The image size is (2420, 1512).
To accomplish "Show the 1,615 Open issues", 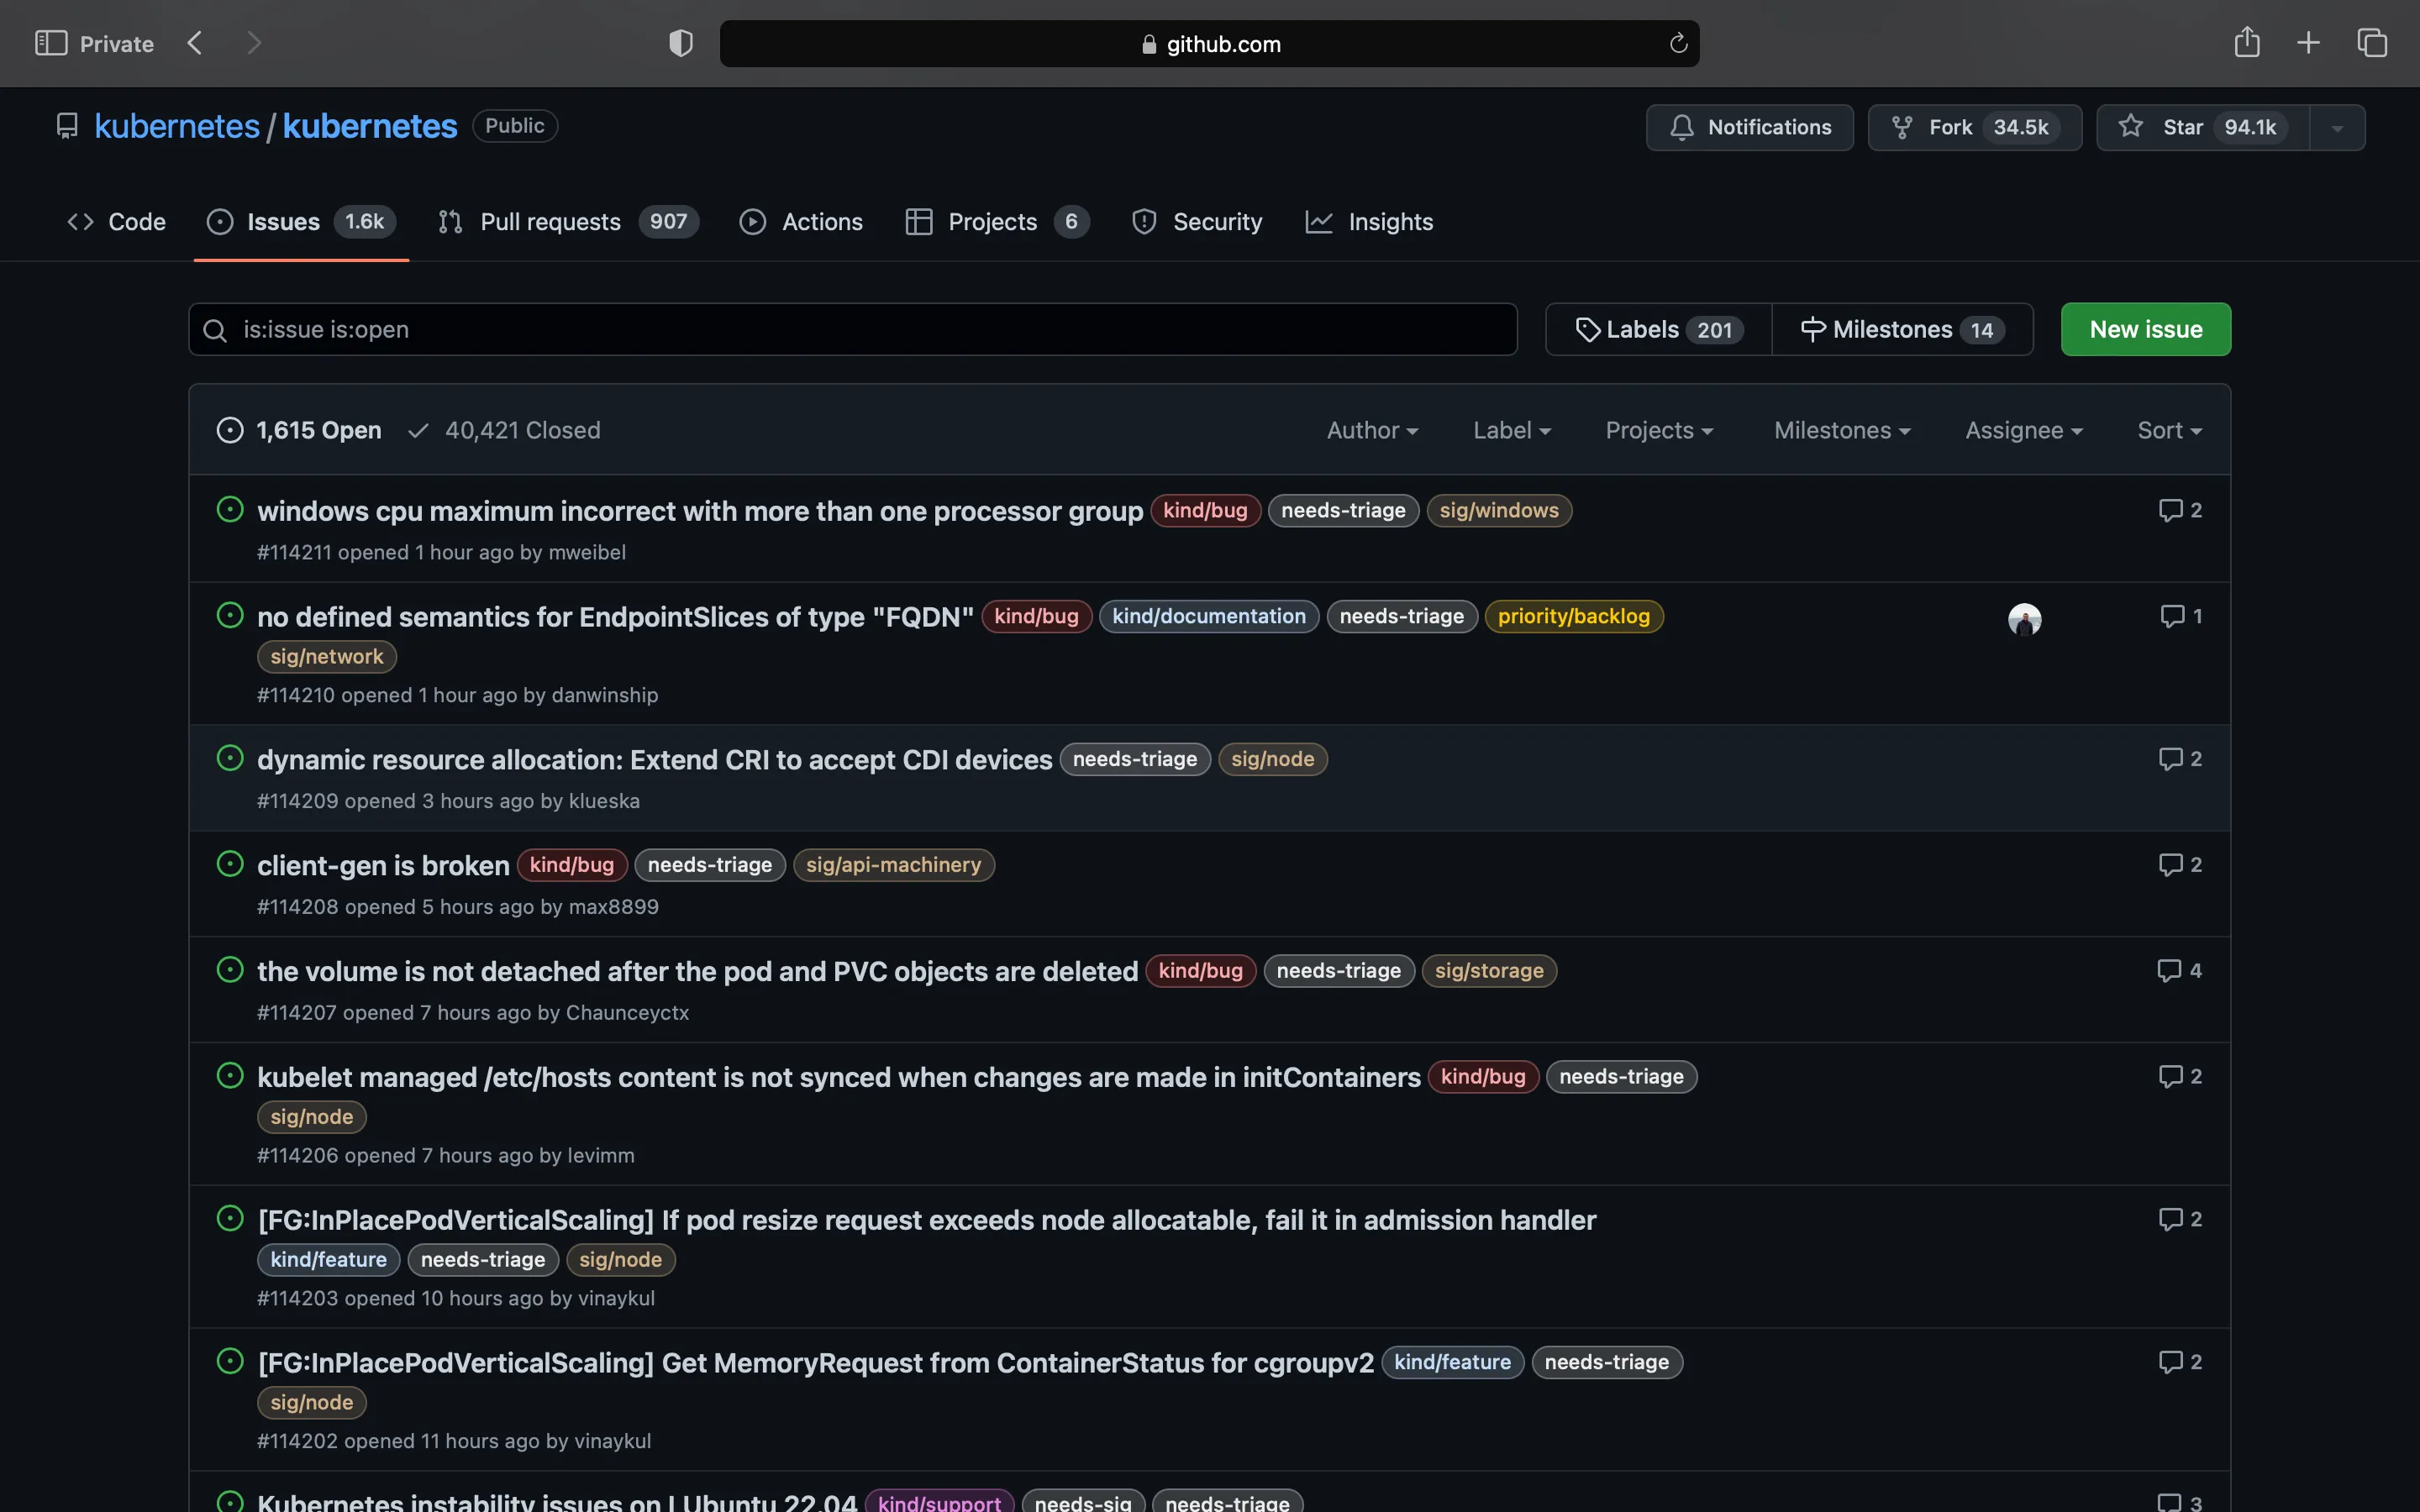I will pyautogui.click(x=299, y=430).
